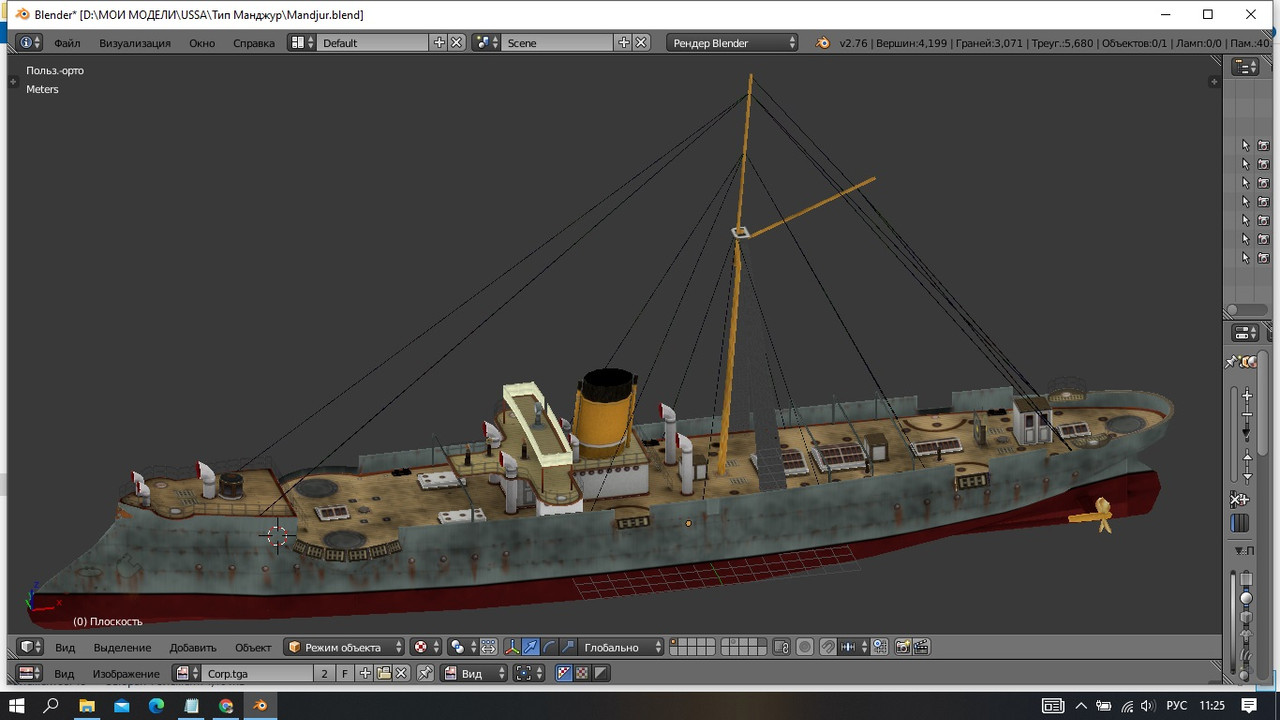Add a new scene with the plus icon
Viewport: 1280px width, 720px height.
624,43
